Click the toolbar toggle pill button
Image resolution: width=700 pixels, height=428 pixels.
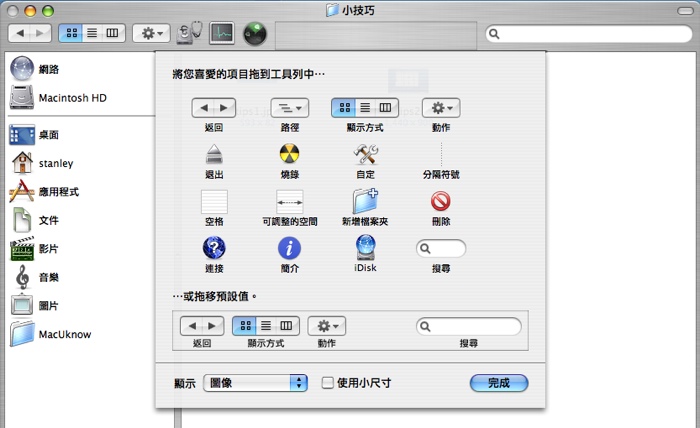click(685, 11)
